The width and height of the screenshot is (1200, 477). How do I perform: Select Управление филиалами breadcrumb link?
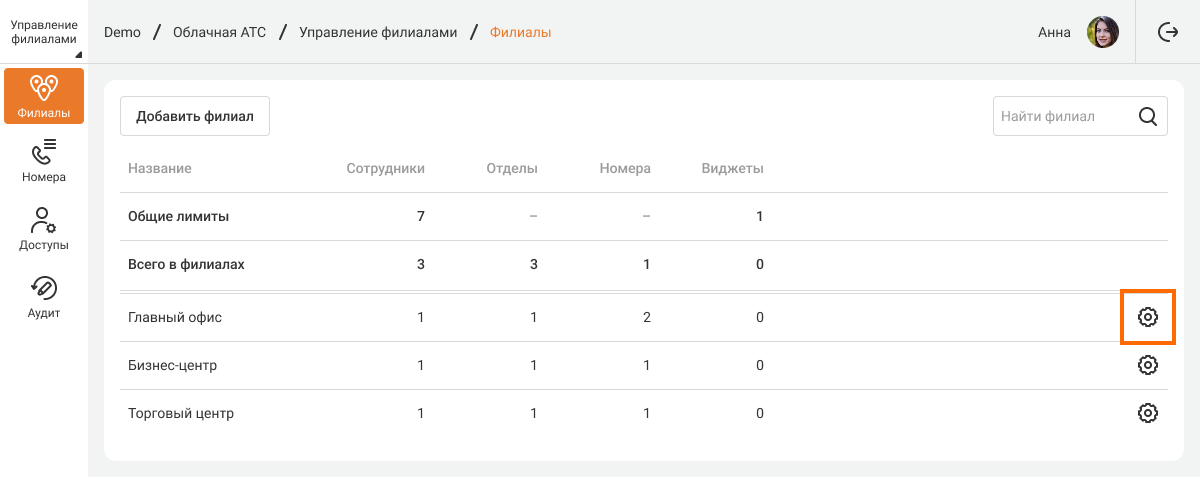click(378, 32)
